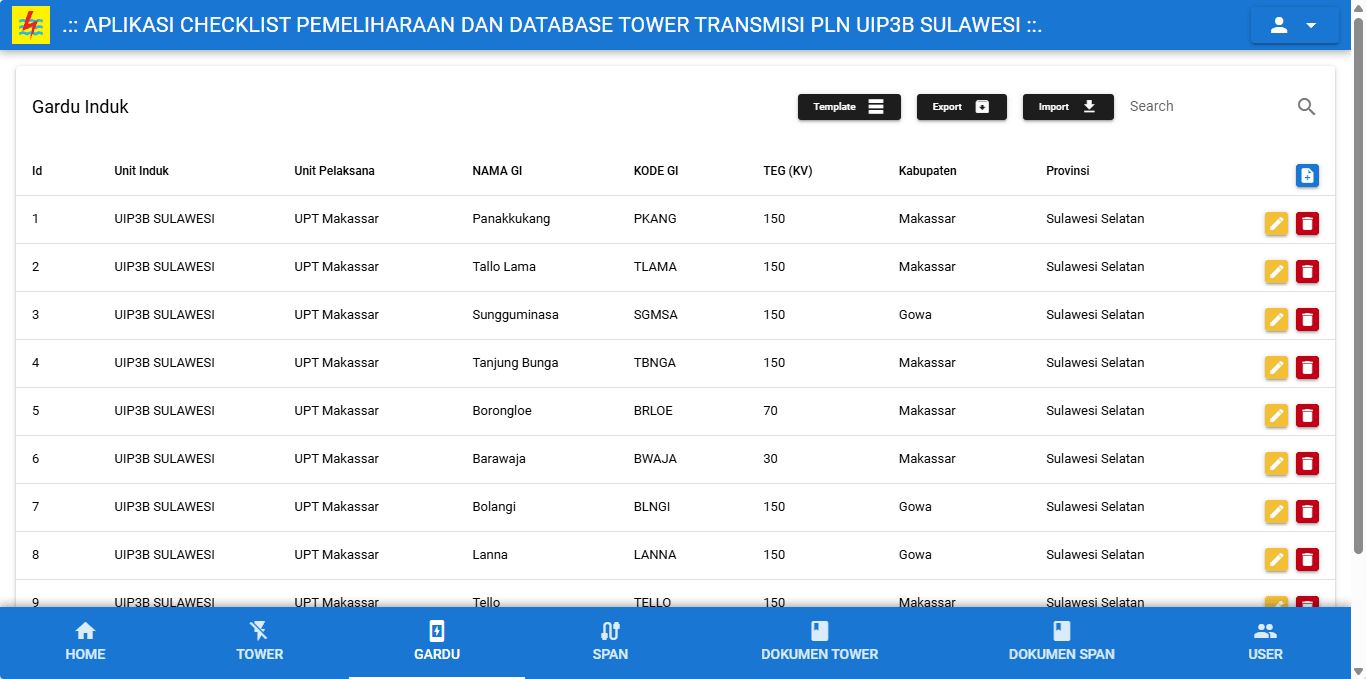
Task: Focus the Search input field
Action: pyautogui.click(x=1207, y=106)
